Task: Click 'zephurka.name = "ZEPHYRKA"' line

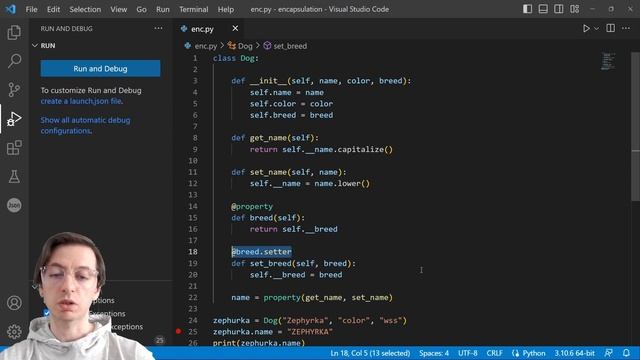Action: pyautogui.click(x=273, y=332)
